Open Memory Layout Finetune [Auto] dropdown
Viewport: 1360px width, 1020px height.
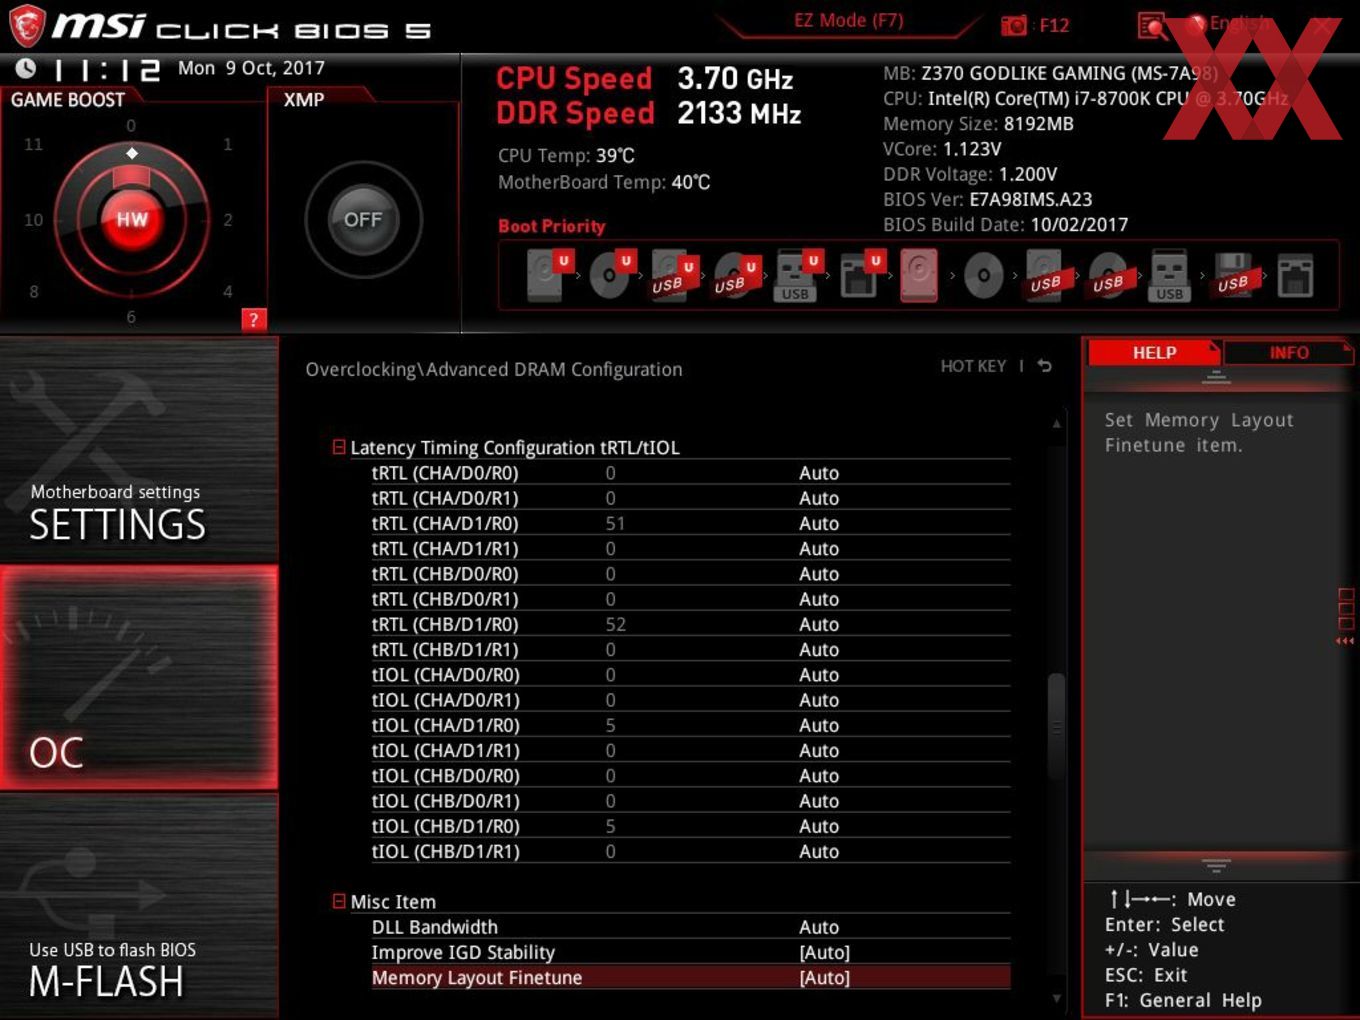click(x=824, y=978)
